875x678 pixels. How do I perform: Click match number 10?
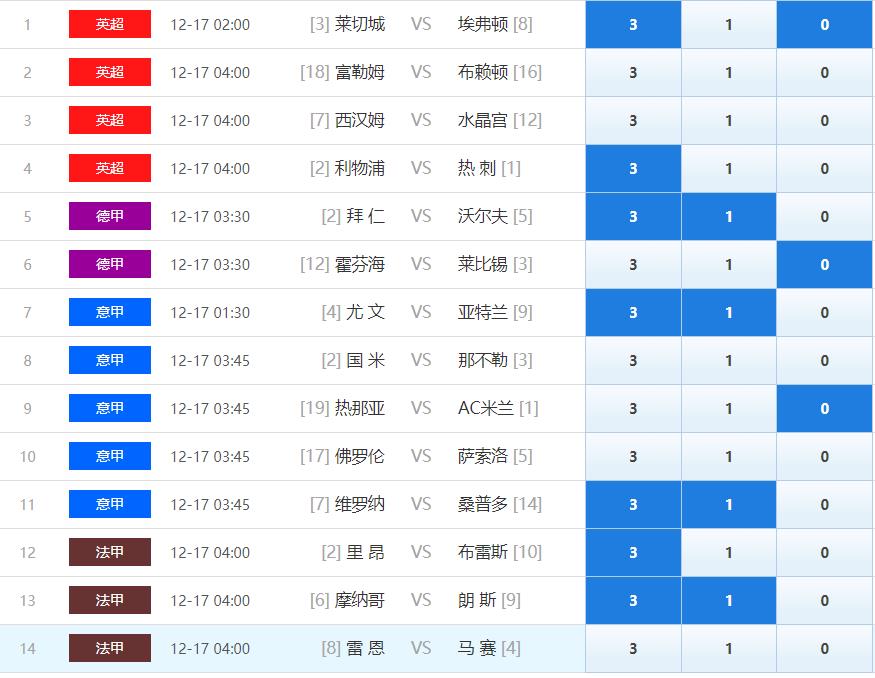(x=27, y=456)
